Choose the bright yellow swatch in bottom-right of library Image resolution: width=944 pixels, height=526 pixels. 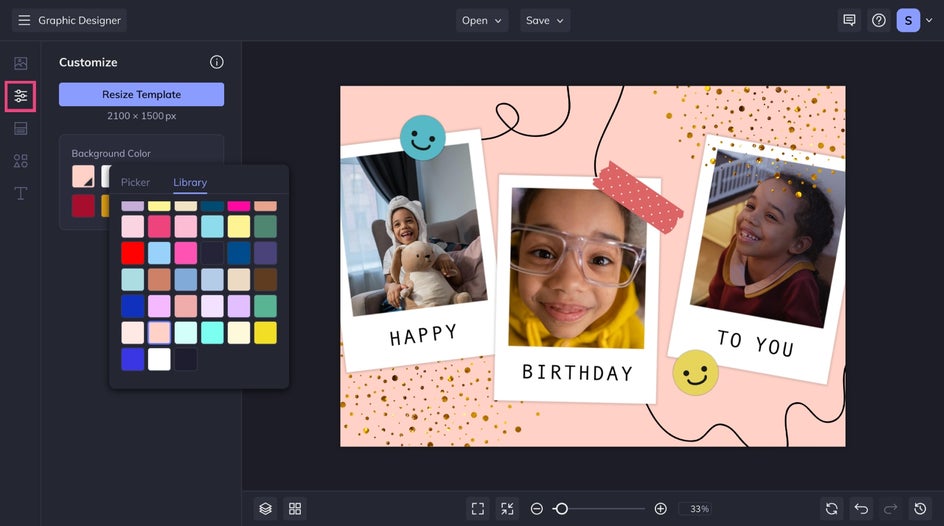[265, 333]
